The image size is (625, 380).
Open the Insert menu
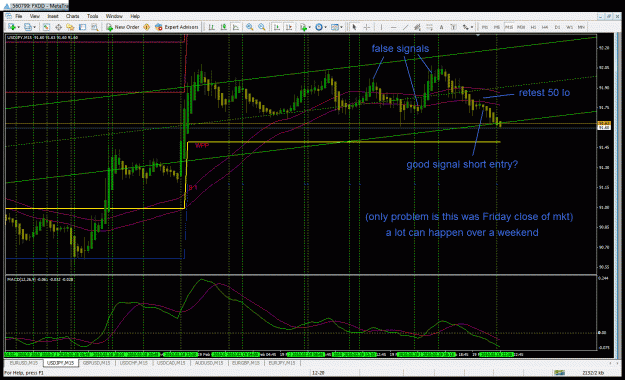(x=53, y=16)
